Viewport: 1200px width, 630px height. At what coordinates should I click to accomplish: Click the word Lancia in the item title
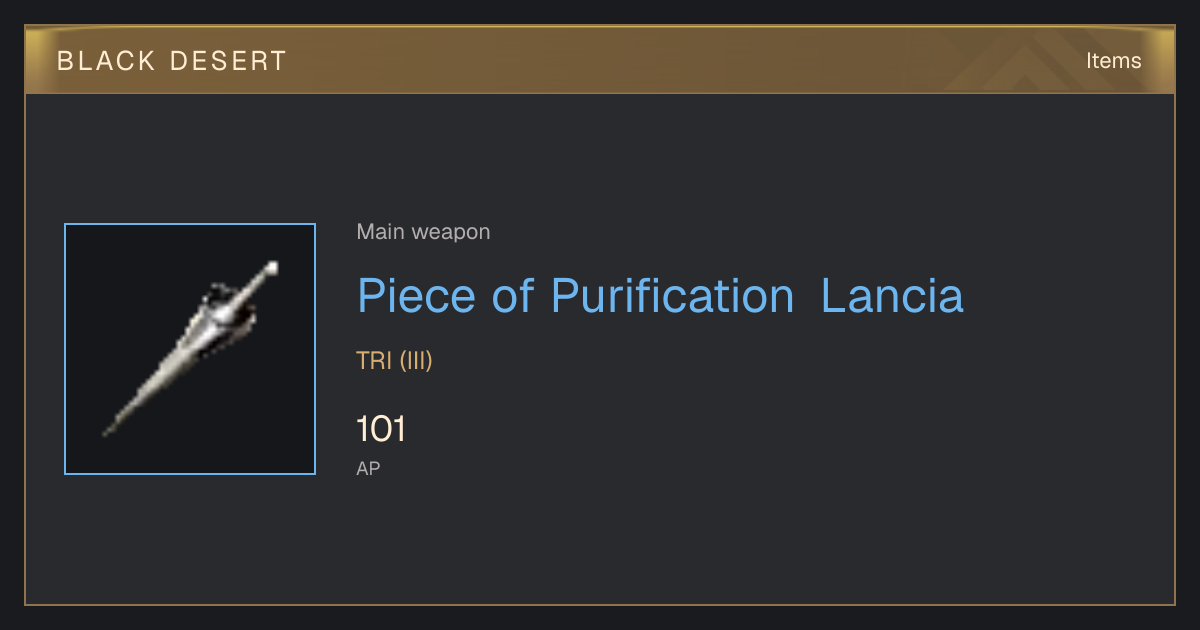892,296
